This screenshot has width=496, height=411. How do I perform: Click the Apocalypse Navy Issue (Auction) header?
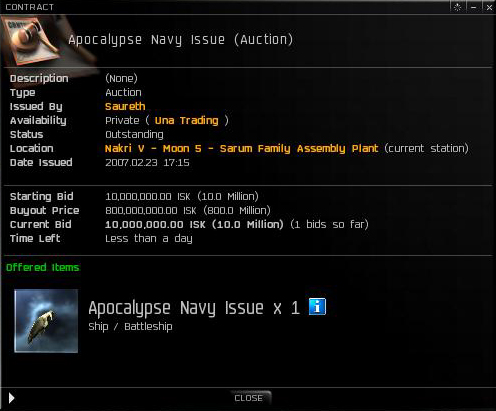pyautogui.click(x=181, y=40)
